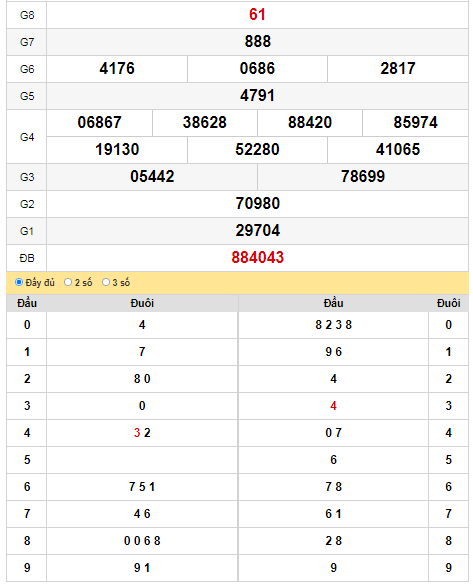The height and width of the screenshot is (586, 473).
Task: Click the G2 number 70980
Action: 257,204
